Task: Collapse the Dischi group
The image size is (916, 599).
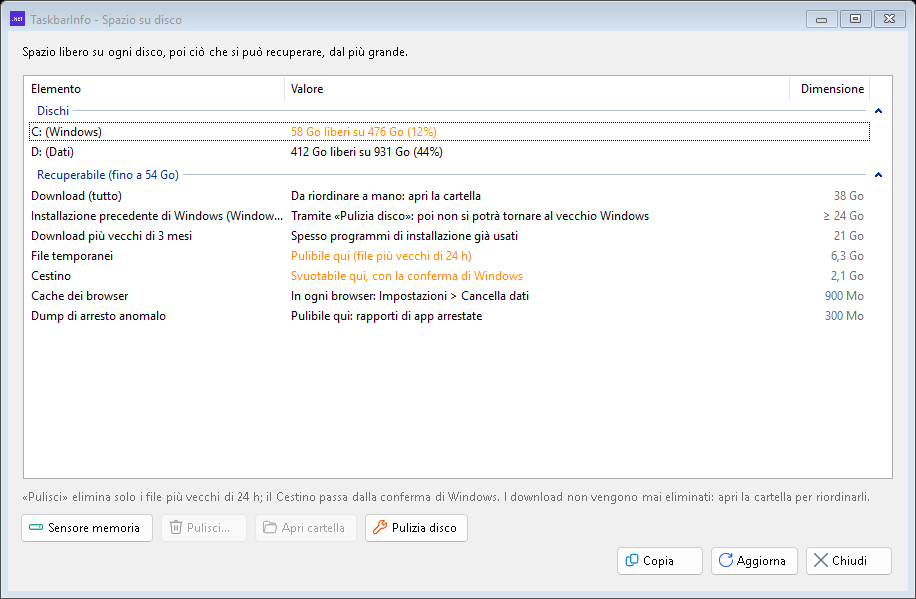Action: (x=878, y=111)
